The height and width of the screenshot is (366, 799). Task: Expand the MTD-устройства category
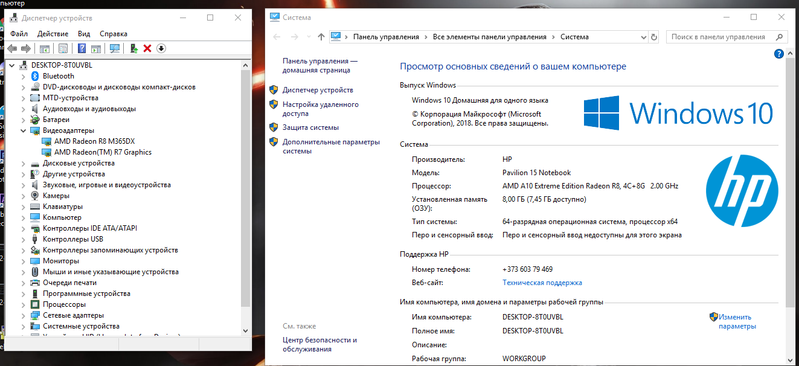pyautogui.click(x=23, y=98)
